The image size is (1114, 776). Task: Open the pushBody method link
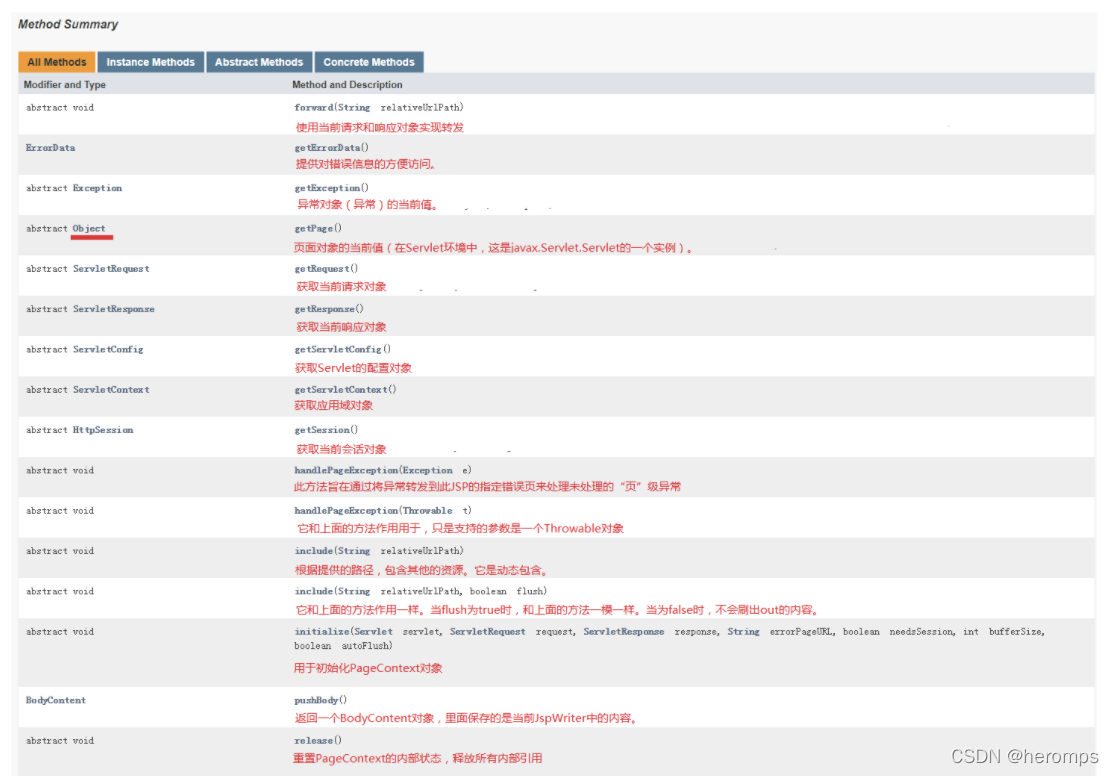(315, 701)
